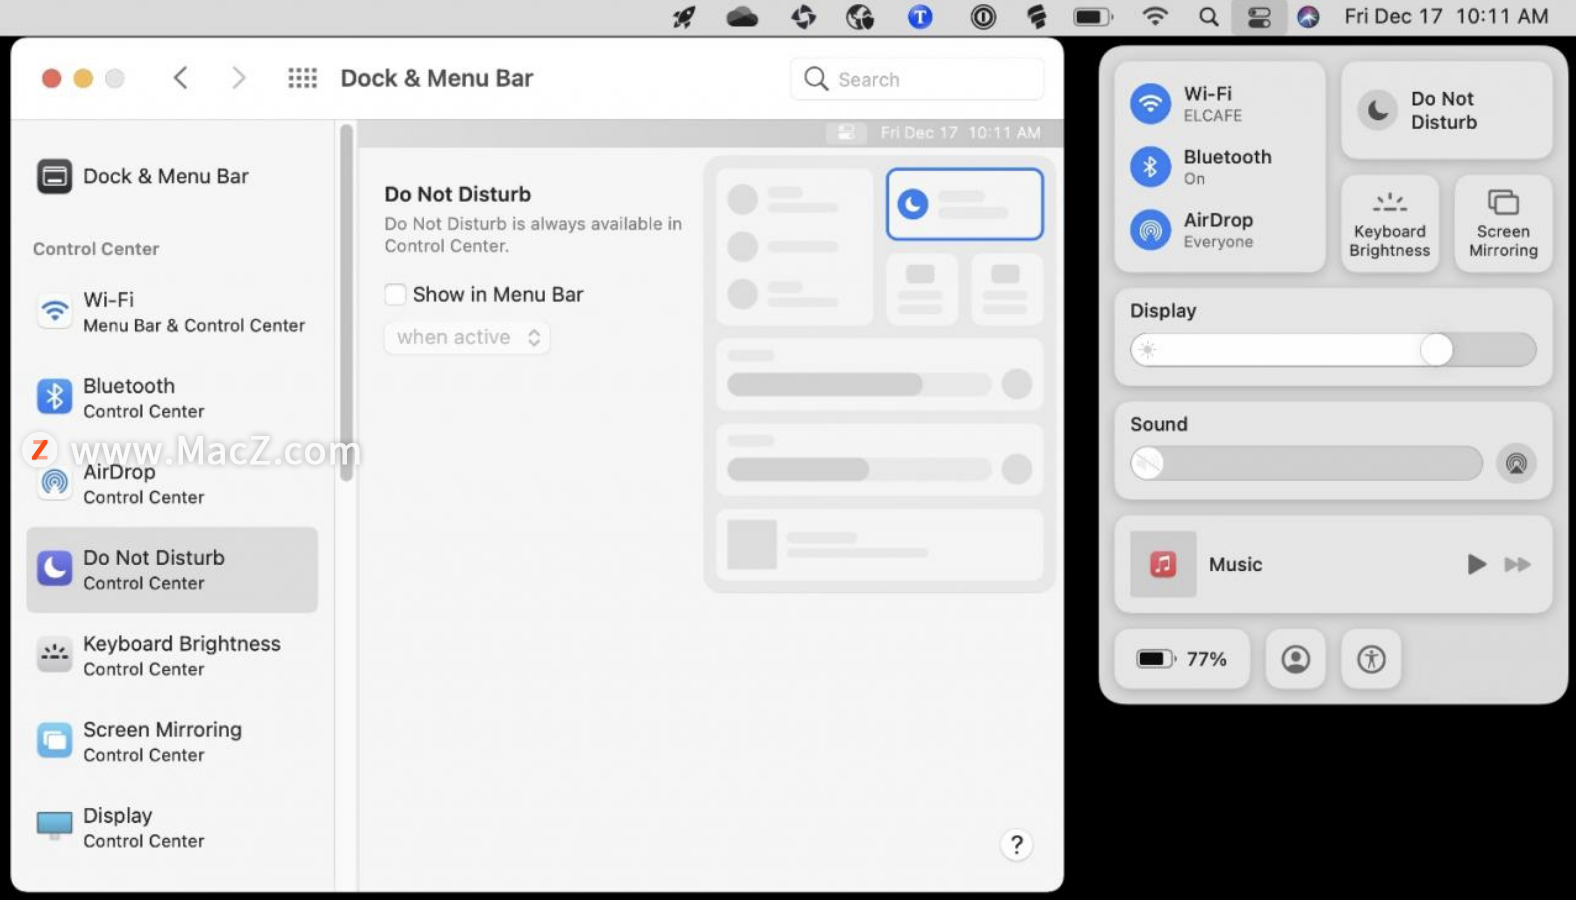The height and width of the screenshot is (900, 1576).
Task: Open the Music app icon
Action: [1162, 564]
